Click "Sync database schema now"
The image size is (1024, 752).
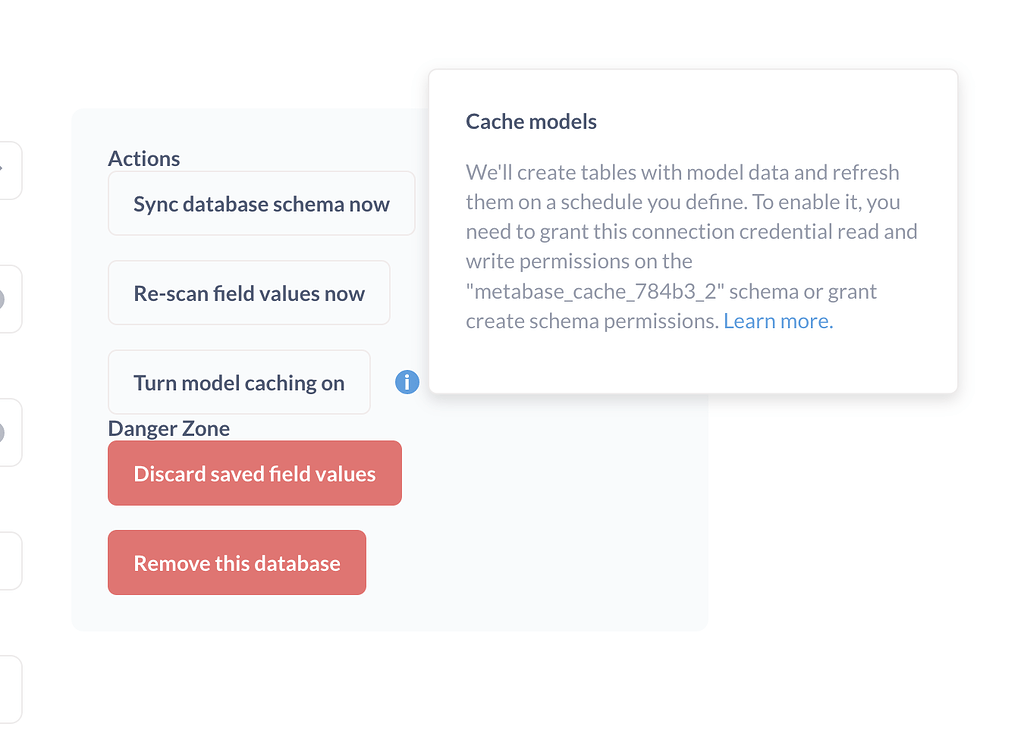coord(261,203)
